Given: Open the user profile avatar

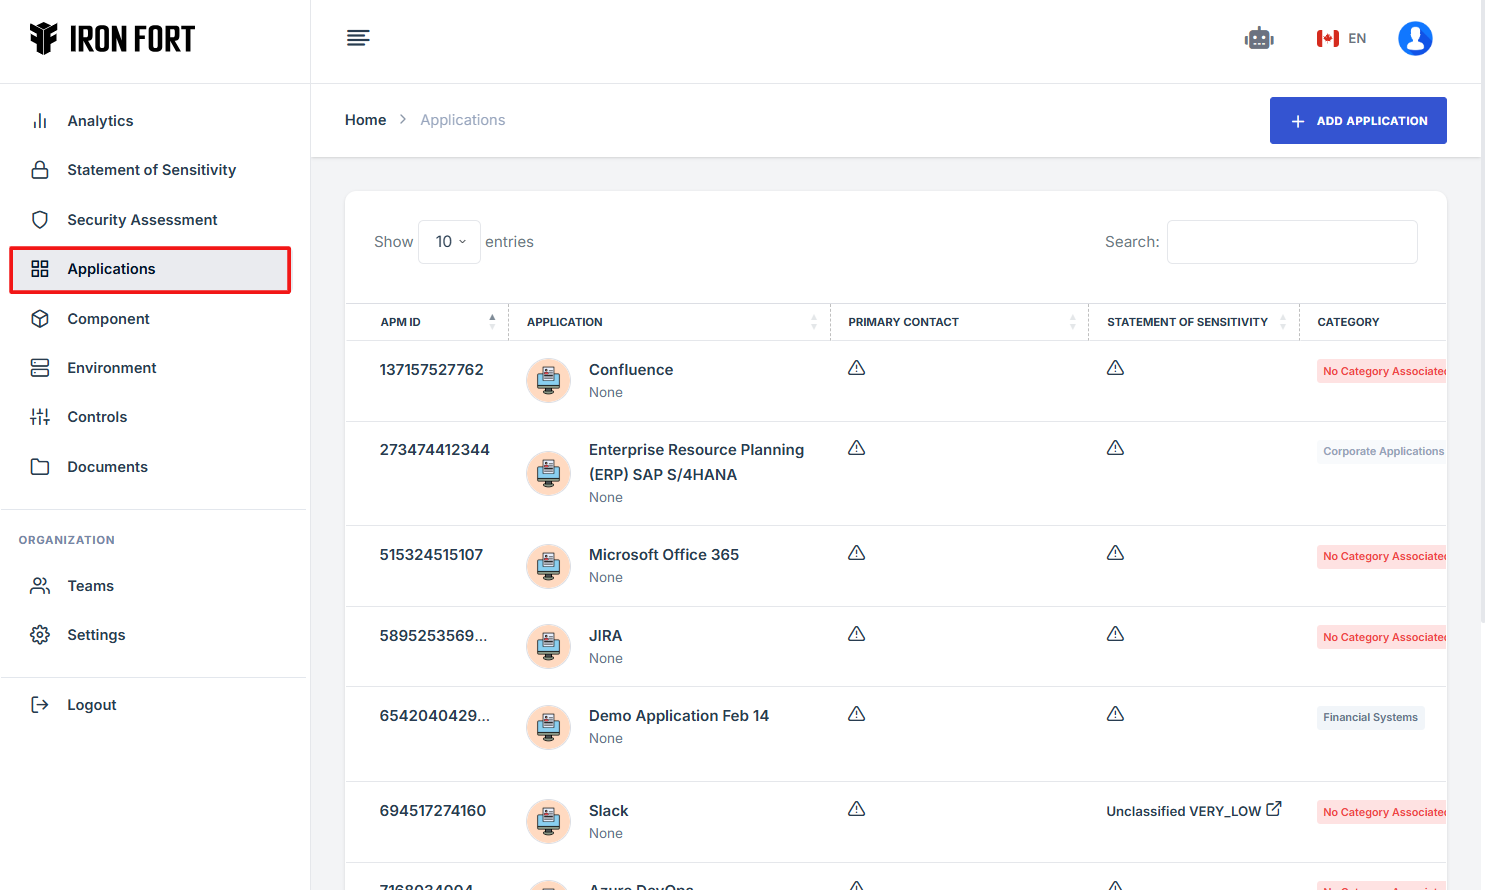Looking at the screenshot, I should click(1414, 39).
